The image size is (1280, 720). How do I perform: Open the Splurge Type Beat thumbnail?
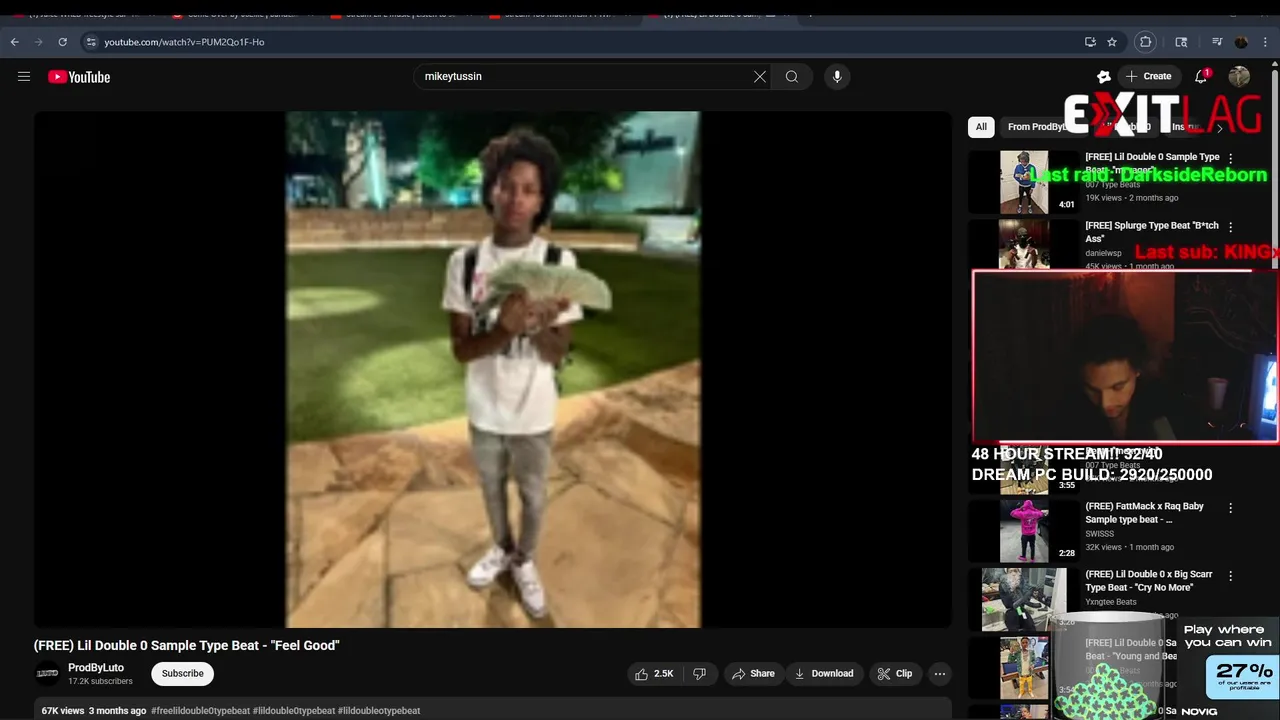(x=1024, y=244)
